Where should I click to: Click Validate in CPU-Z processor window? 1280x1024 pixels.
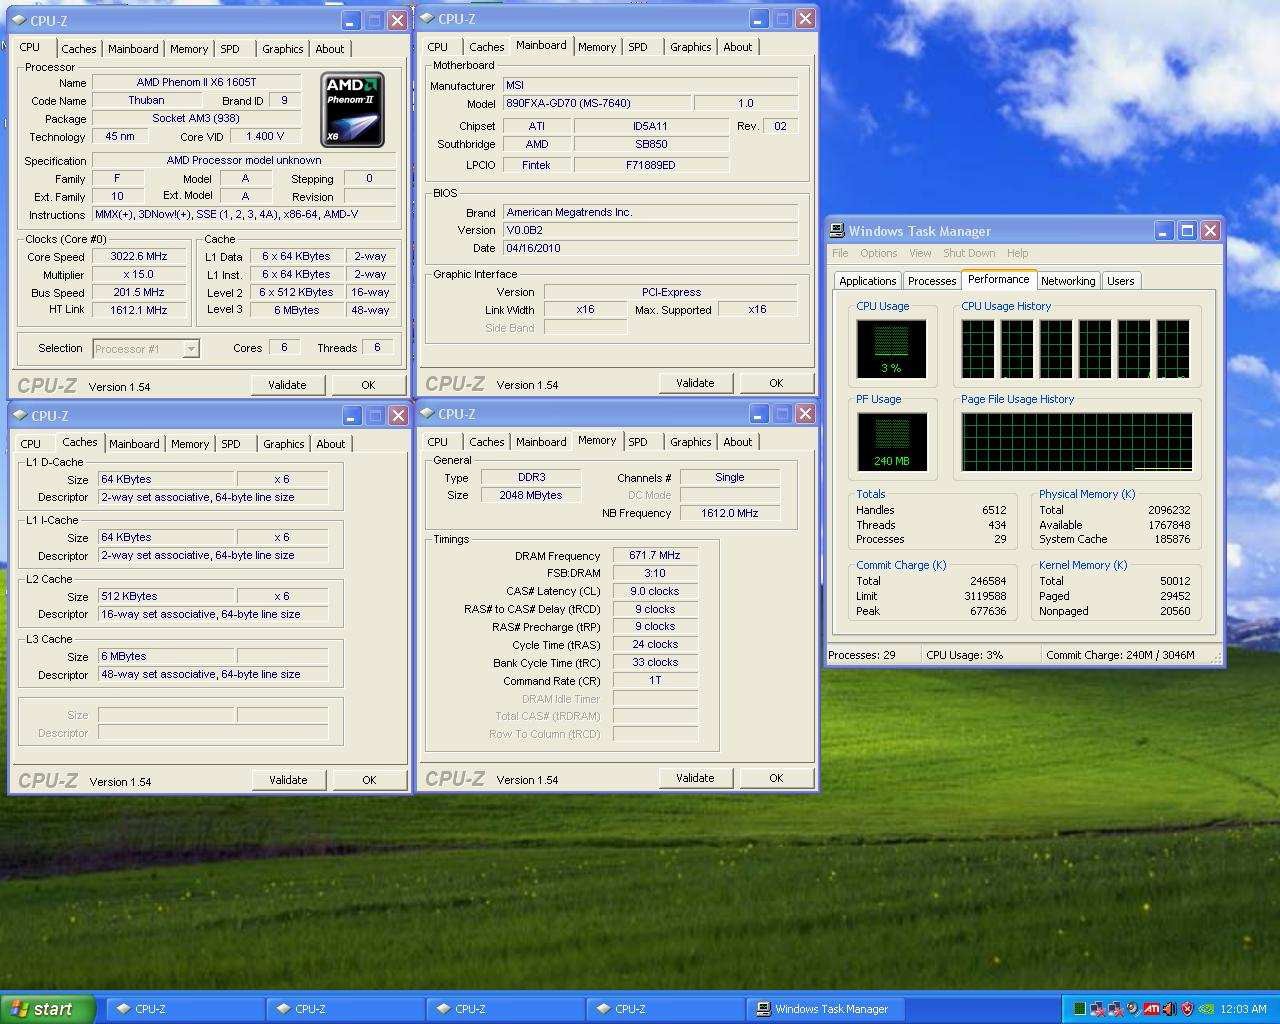pos(287,385)
